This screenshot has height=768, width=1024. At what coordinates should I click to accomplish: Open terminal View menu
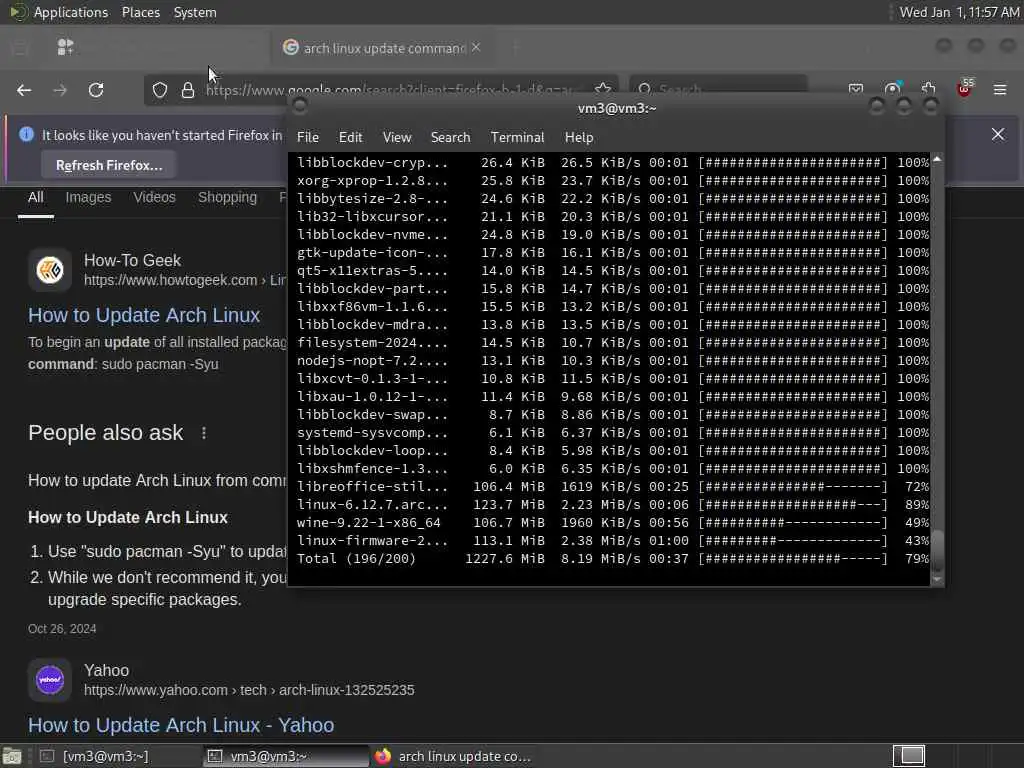[397, 138]
